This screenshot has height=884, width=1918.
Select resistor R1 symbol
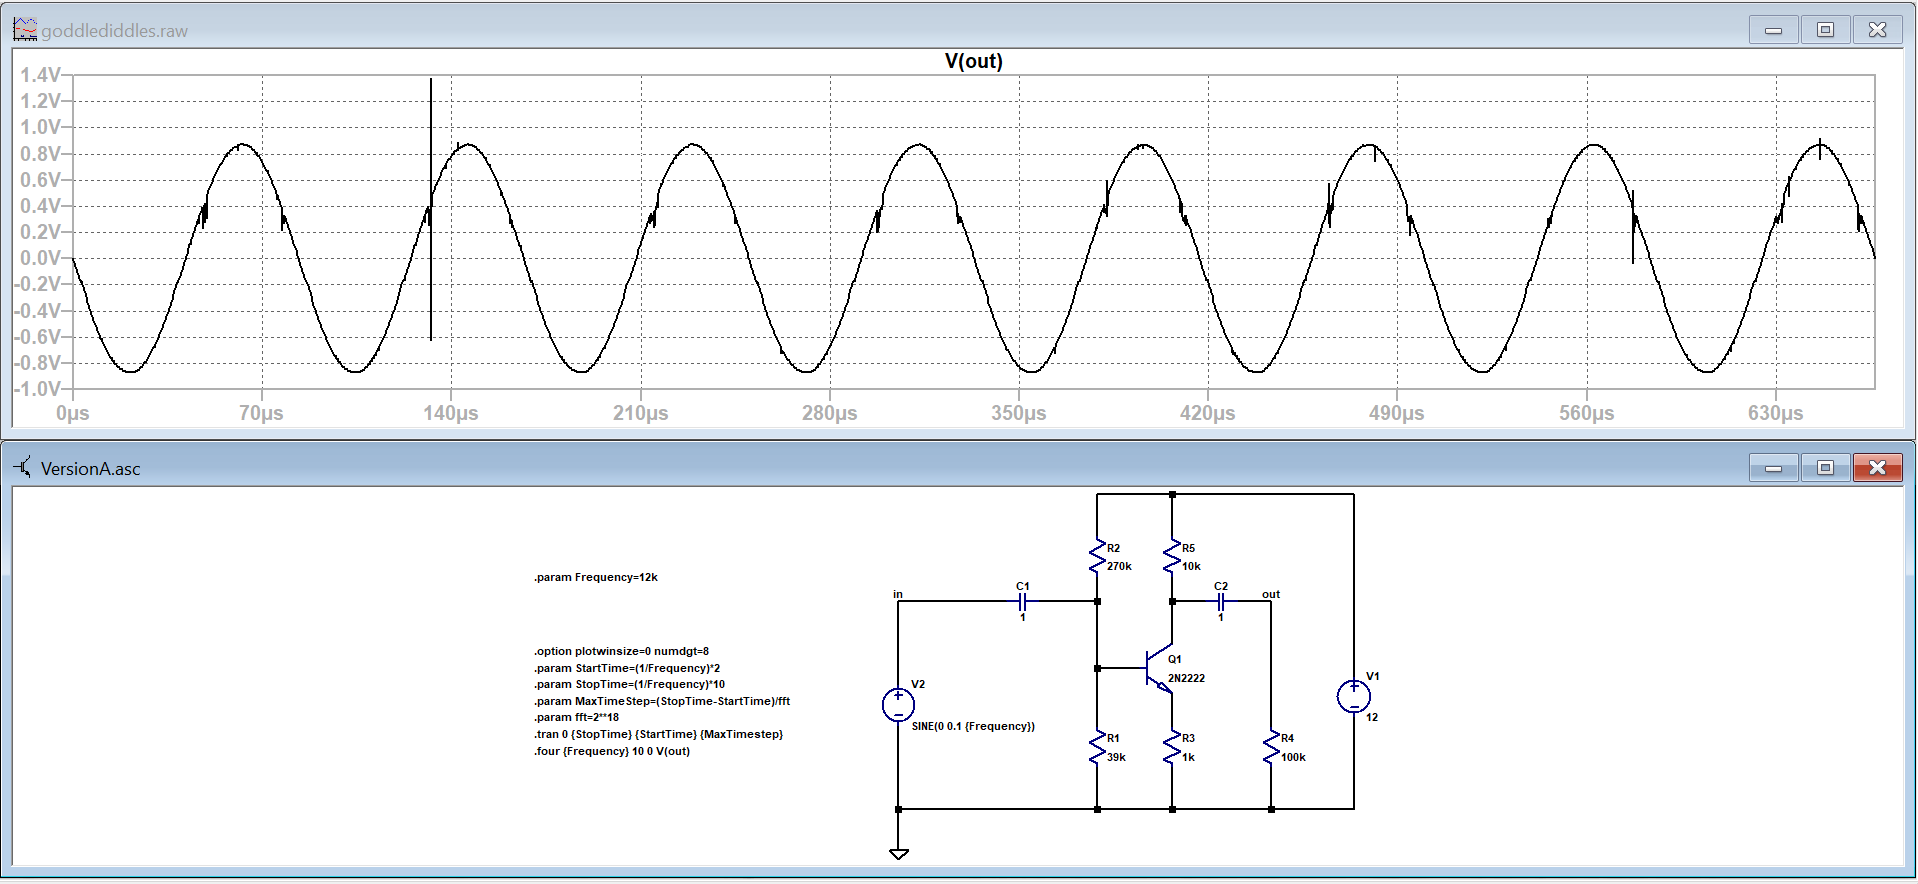[x=1097, y=748]
